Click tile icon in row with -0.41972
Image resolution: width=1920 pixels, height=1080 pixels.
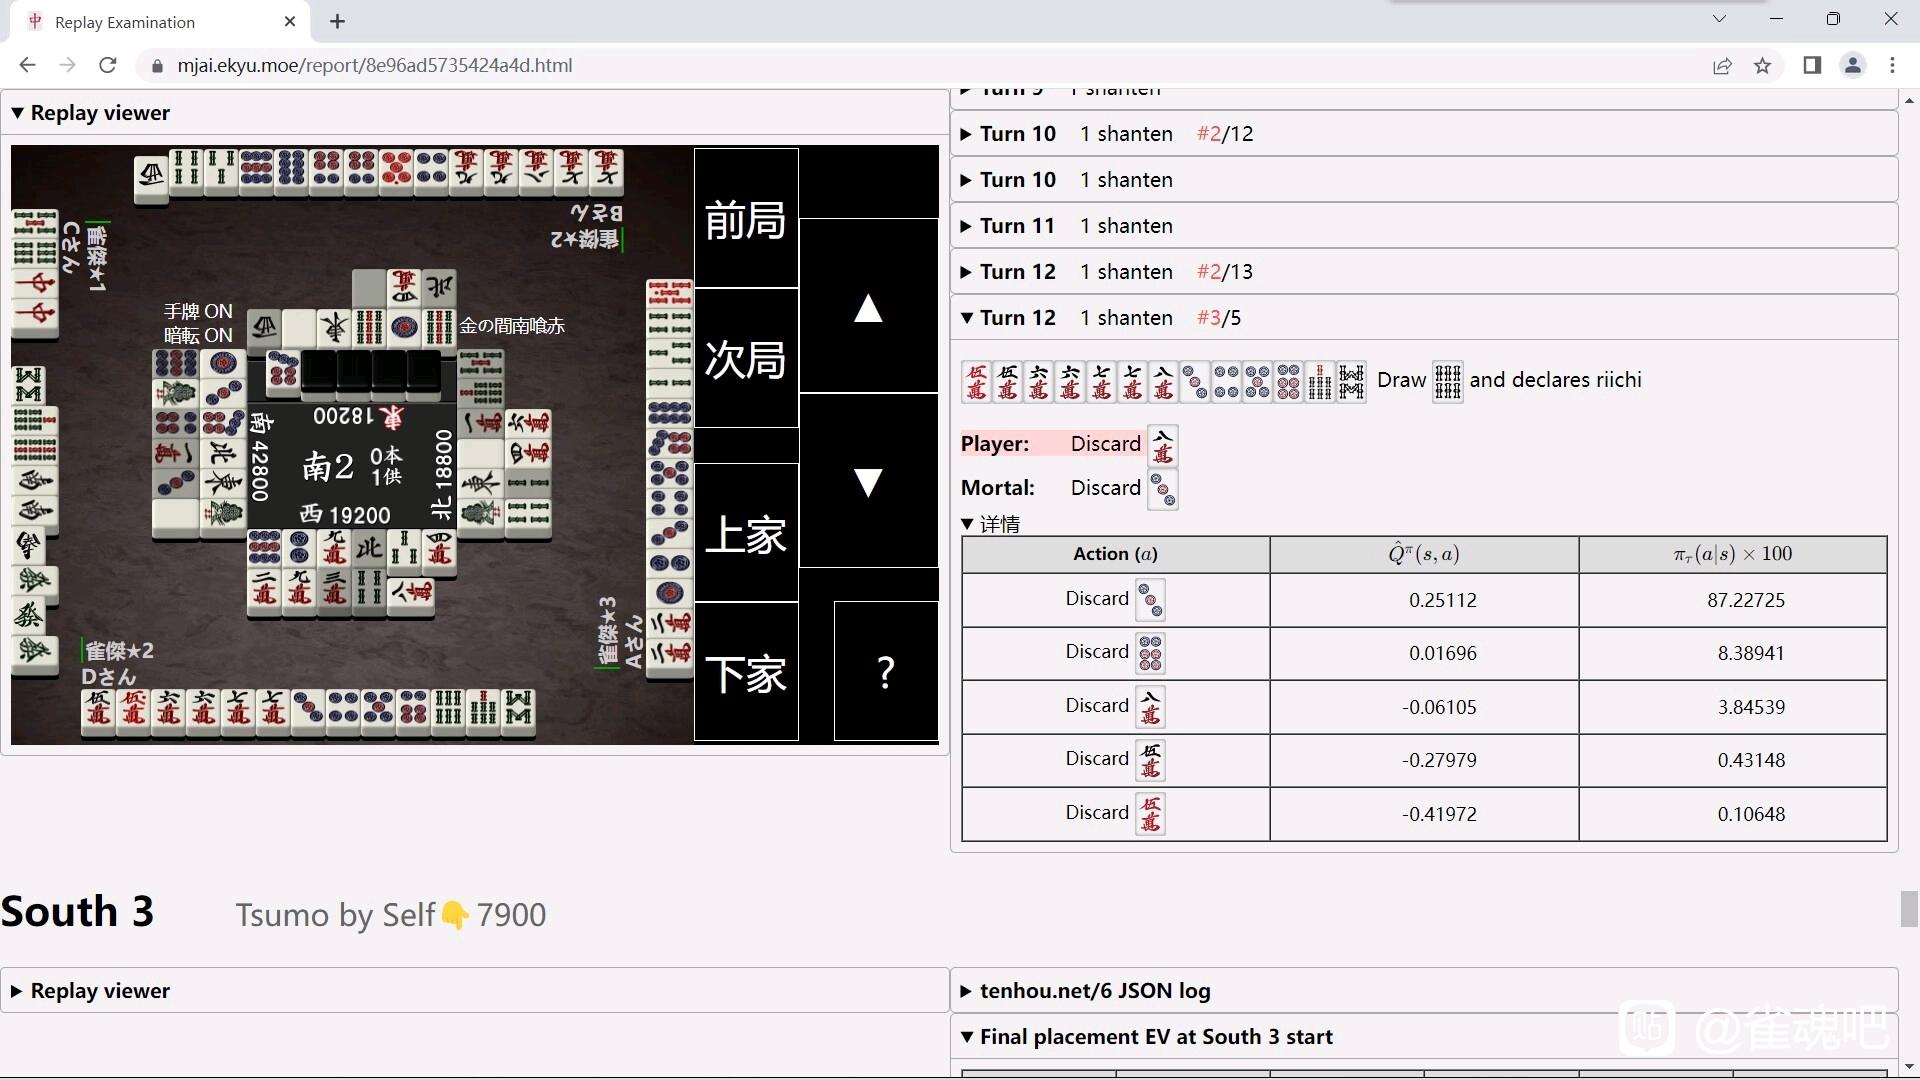point(1150,814)
